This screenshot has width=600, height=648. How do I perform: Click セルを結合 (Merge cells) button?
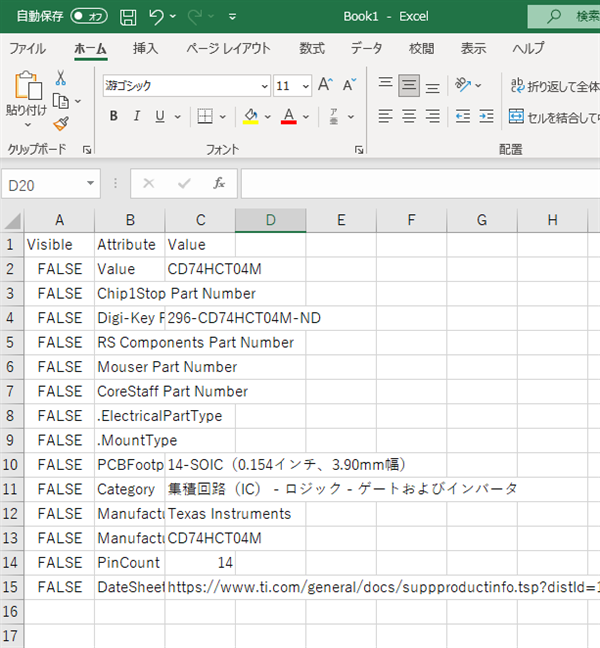coord(554,117)
